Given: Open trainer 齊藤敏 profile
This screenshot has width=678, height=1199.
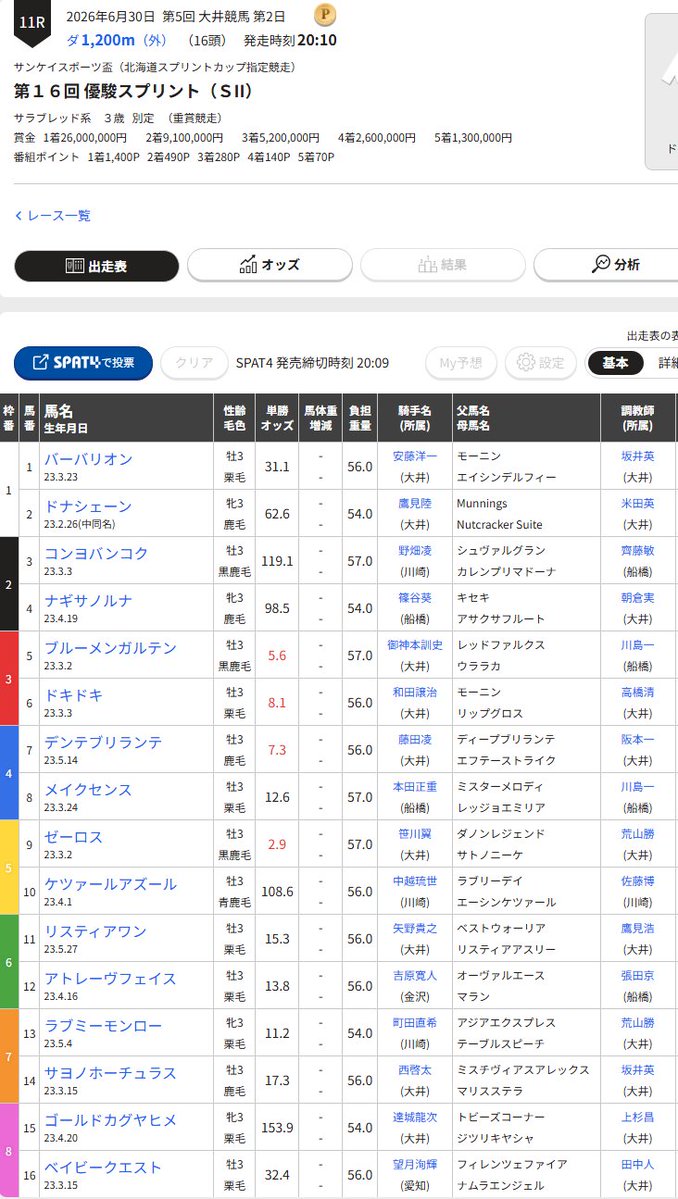Looking at the screenshot, I should click(x=637, y=551).
